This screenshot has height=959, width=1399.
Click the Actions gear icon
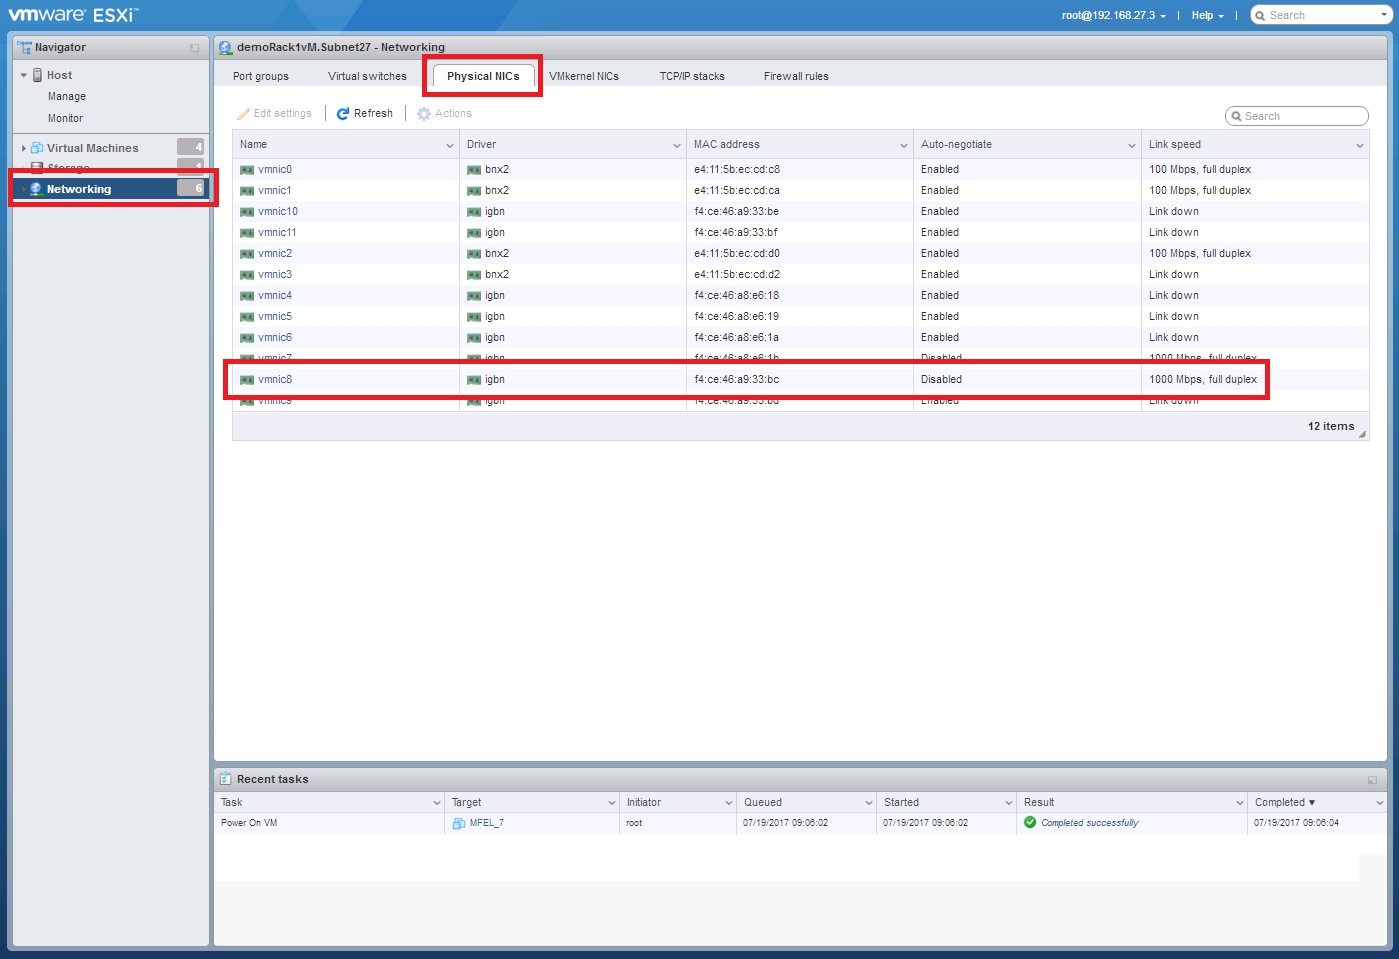[x=424, y=114]
